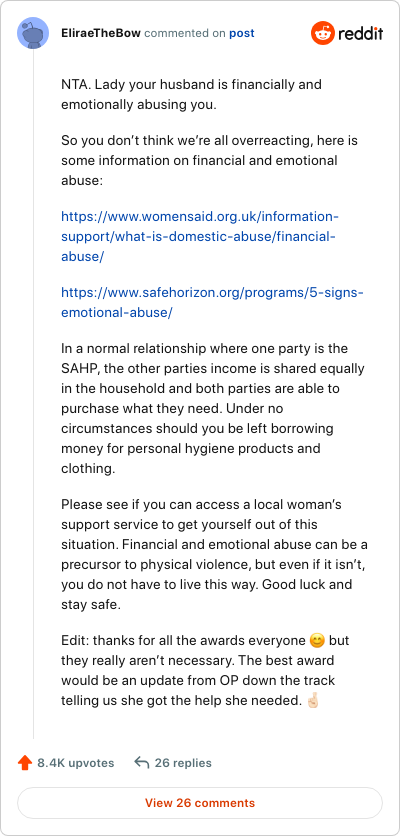This screenshot has width=400, height=836.
Task: Open the blue "post" link
Action: (242, 33)
